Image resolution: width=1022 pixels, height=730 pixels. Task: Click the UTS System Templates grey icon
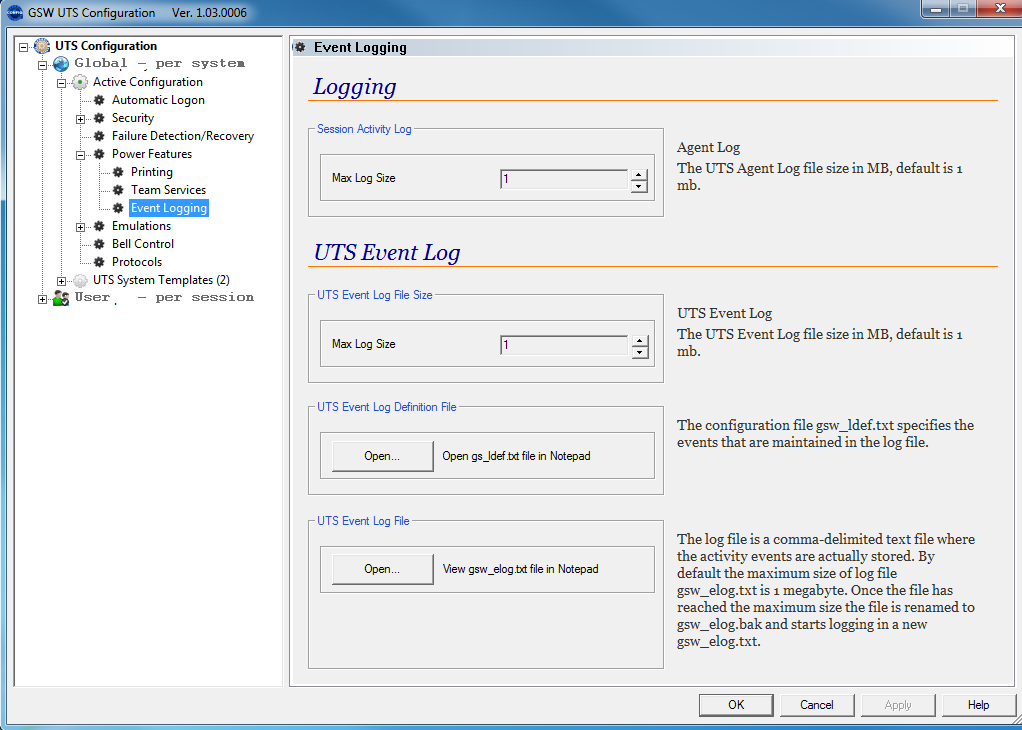coord(80,280)
